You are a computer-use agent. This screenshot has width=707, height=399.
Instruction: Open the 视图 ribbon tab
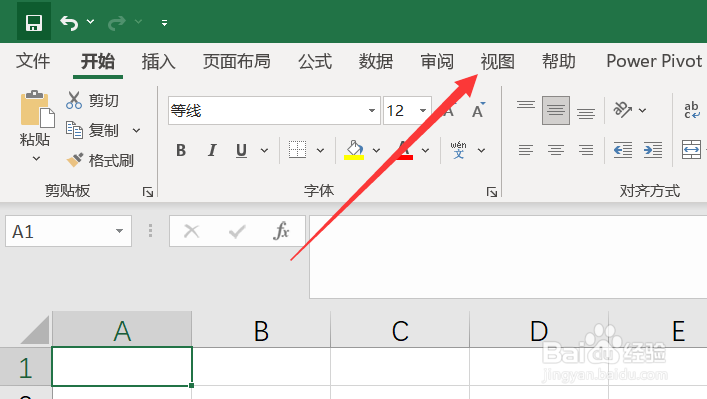coord(497,61)
